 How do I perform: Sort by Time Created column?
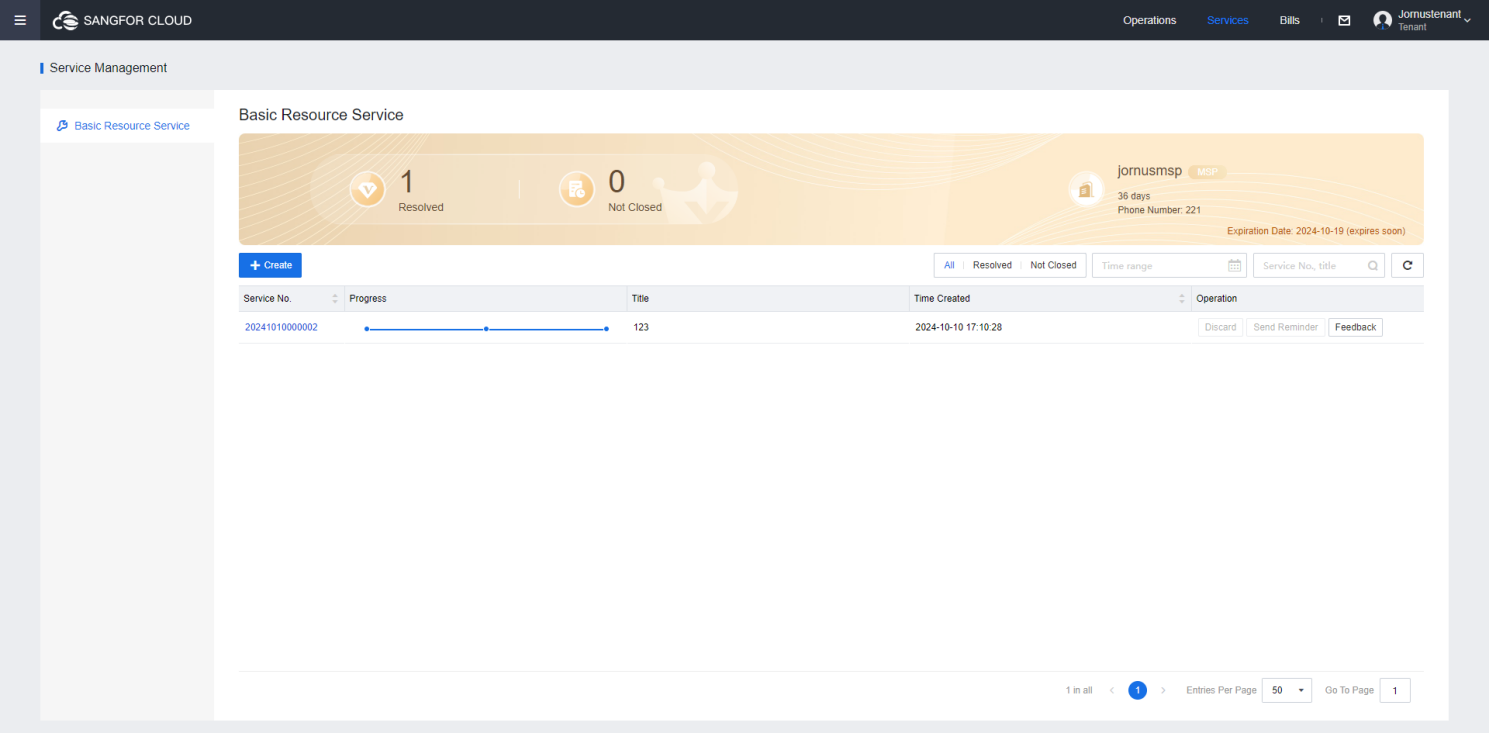click(1182, 299)
